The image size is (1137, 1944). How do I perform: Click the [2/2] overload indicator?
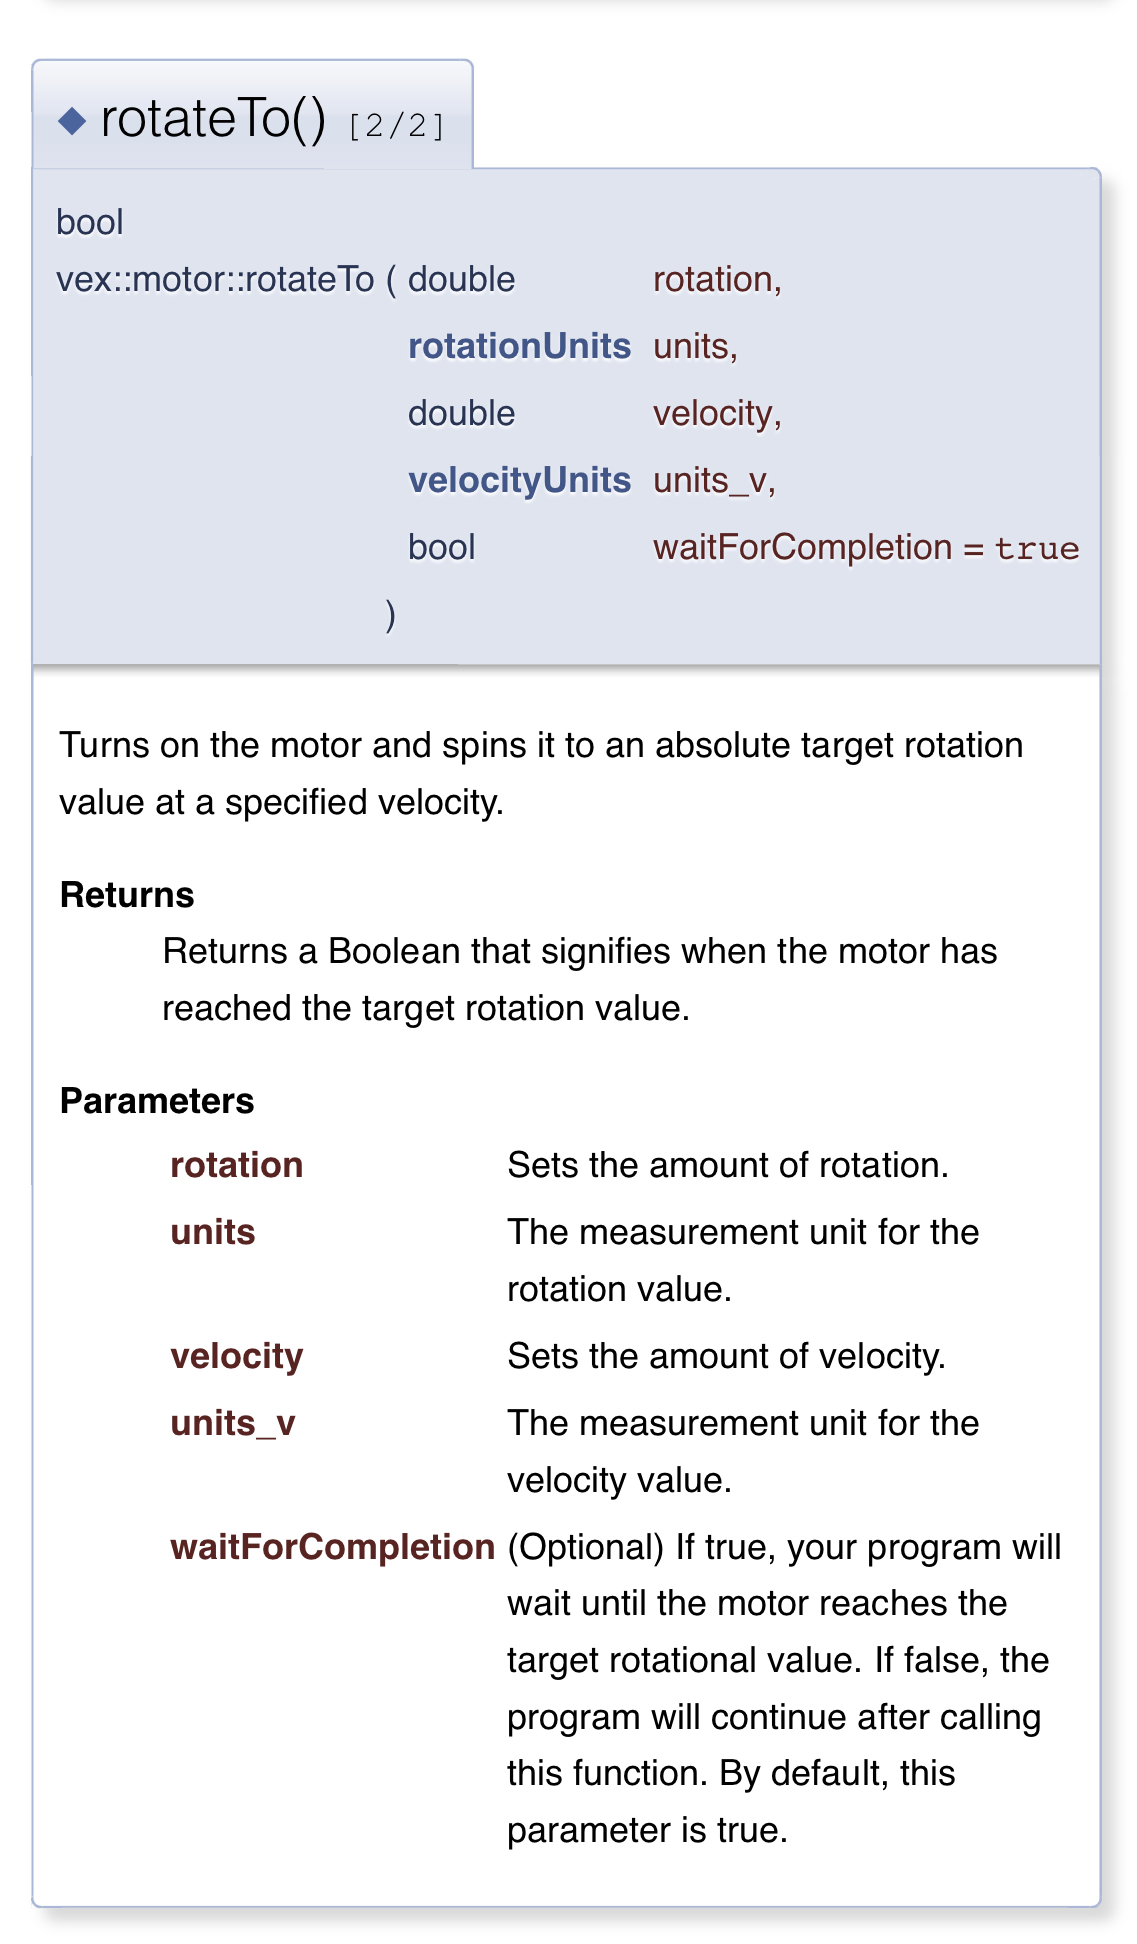click(396, 126)
